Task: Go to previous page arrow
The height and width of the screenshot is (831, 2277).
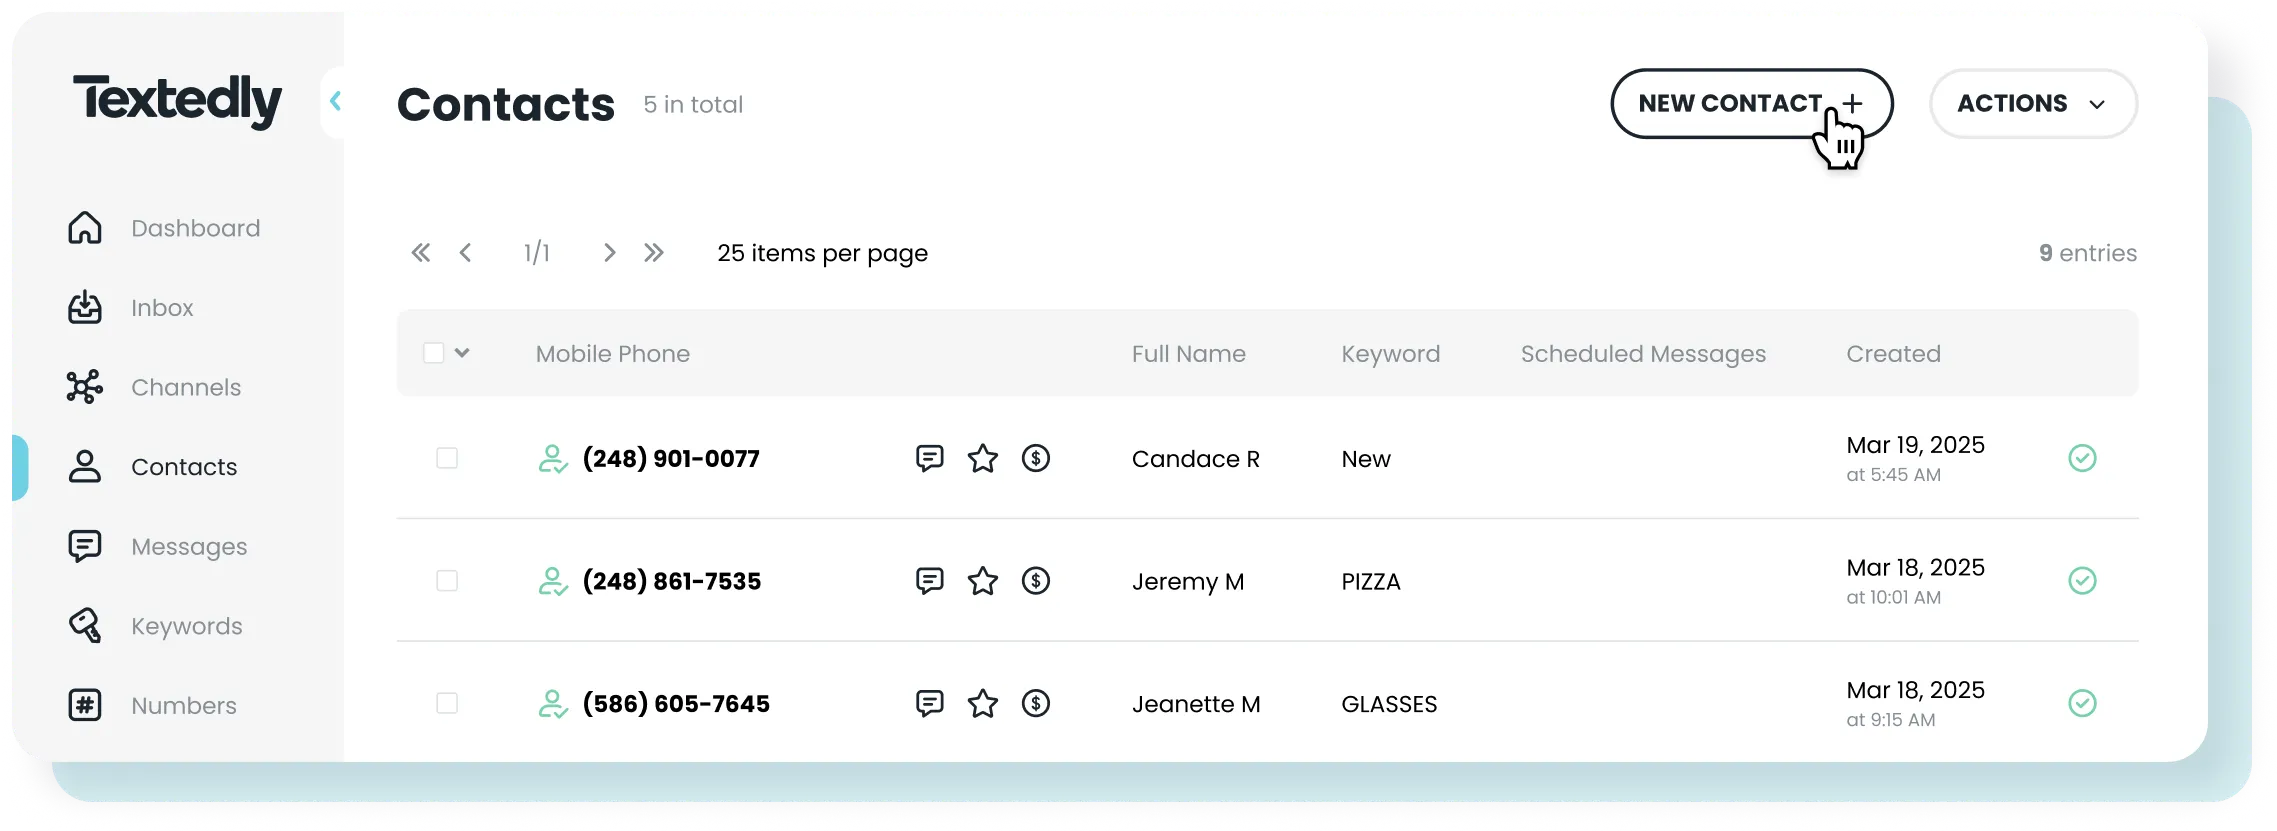Action: click(x=465, y=253)
